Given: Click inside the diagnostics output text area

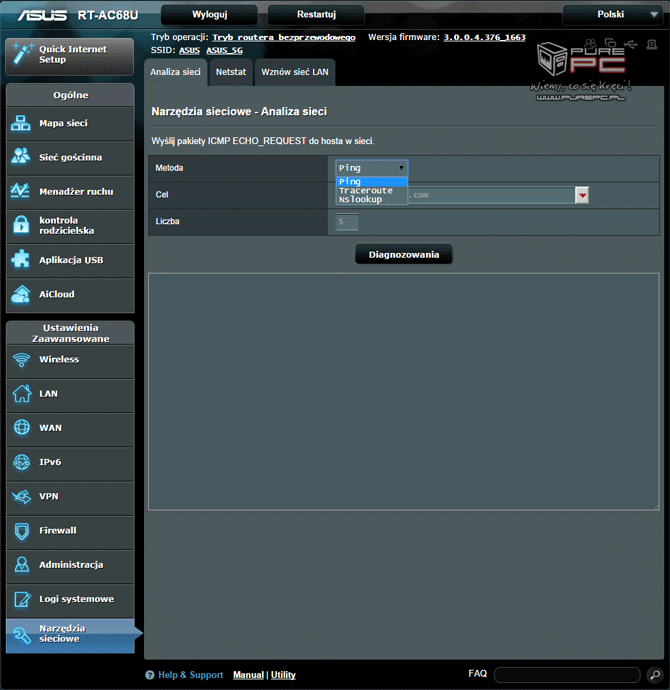Looking at the screenshot, I should tap(404, 392).
